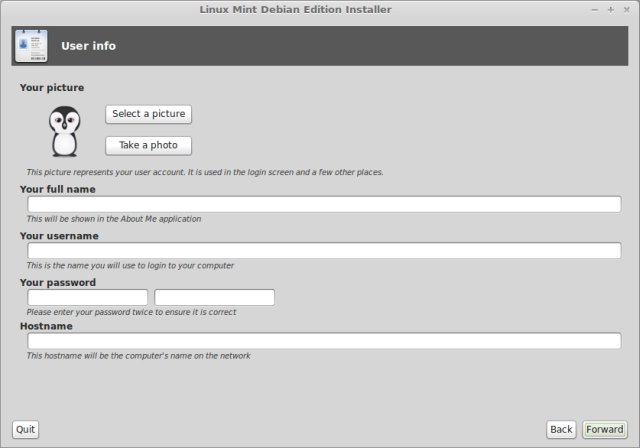Minimize the installer window
Screen dimensions: 640x448
[595, 10]
